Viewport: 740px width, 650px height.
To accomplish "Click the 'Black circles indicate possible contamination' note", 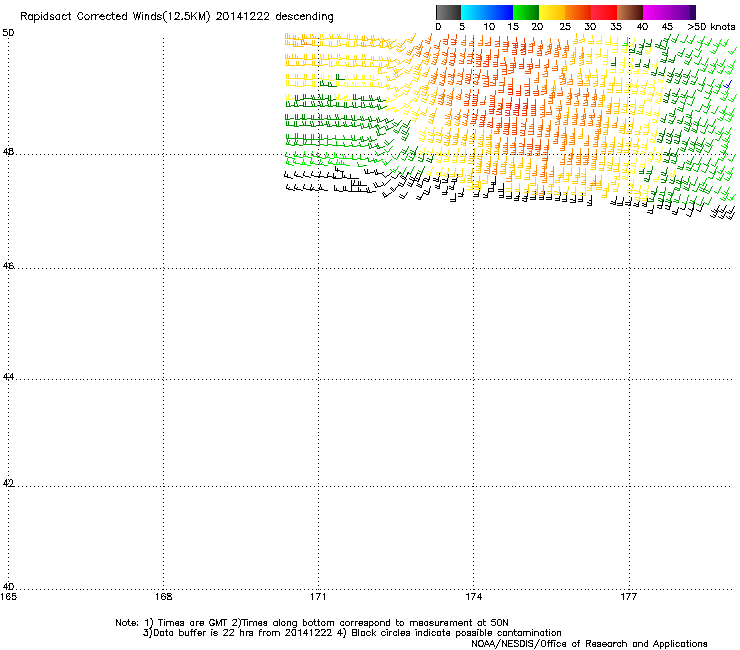I will tap(456, 633).
